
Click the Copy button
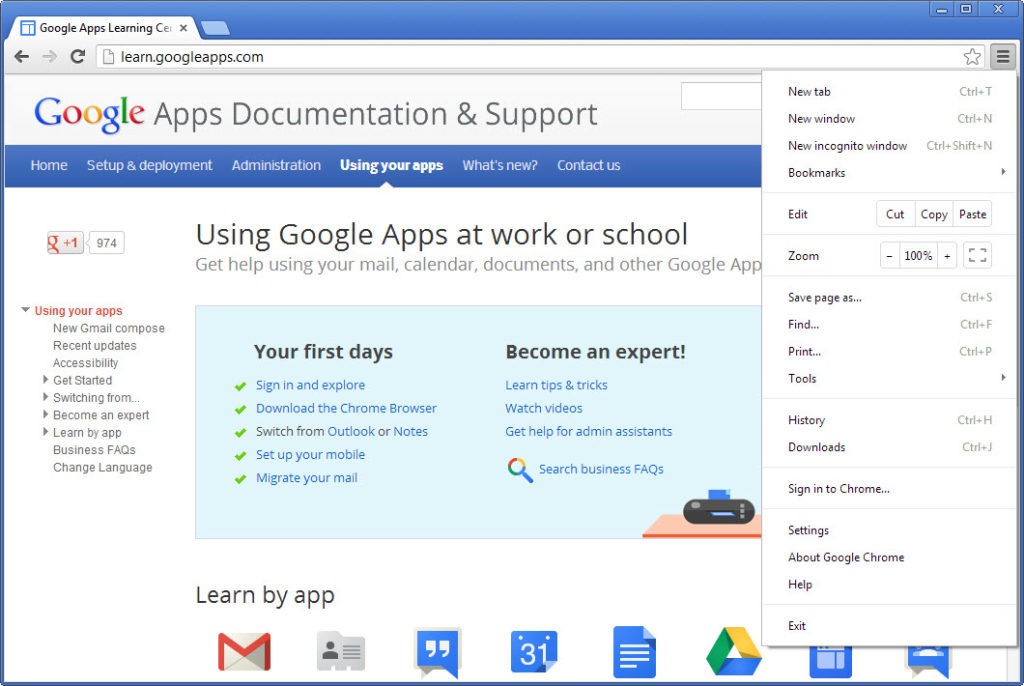(934, 214)
